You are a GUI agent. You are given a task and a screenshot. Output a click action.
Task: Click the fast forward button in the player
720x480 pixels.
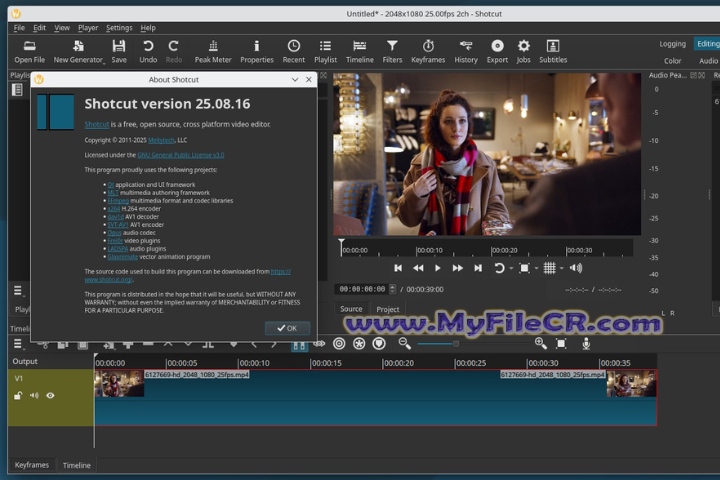click(x=457, y=268)
